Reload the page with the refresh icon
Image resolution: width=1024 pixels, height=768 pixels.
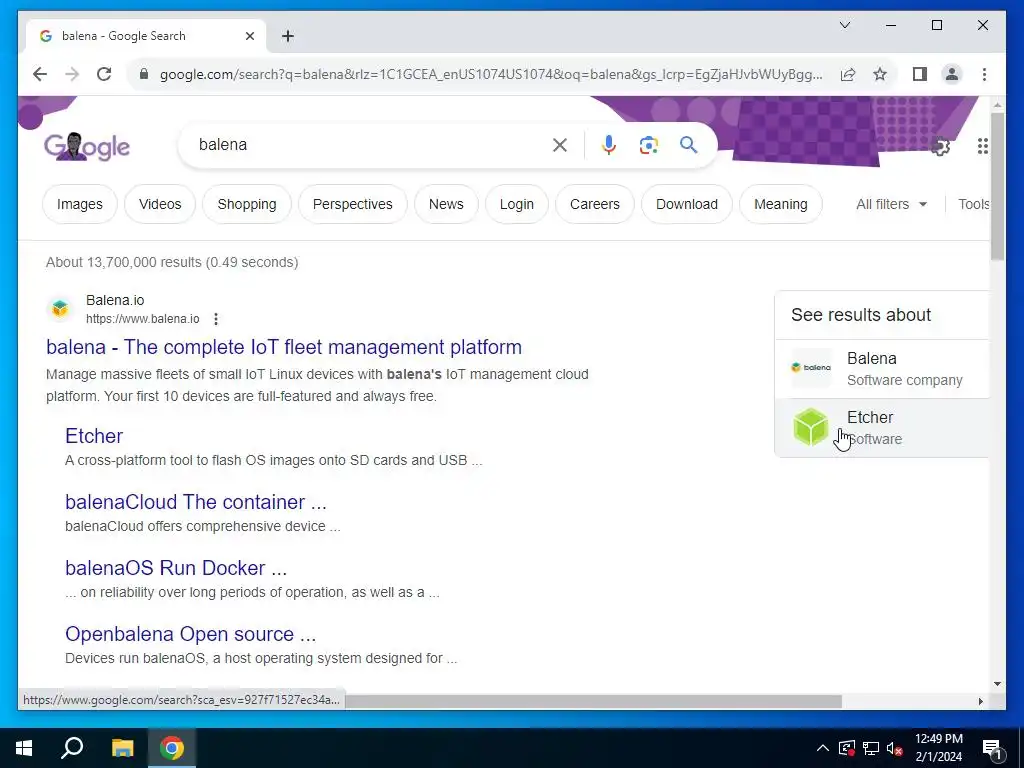(104, 74)
